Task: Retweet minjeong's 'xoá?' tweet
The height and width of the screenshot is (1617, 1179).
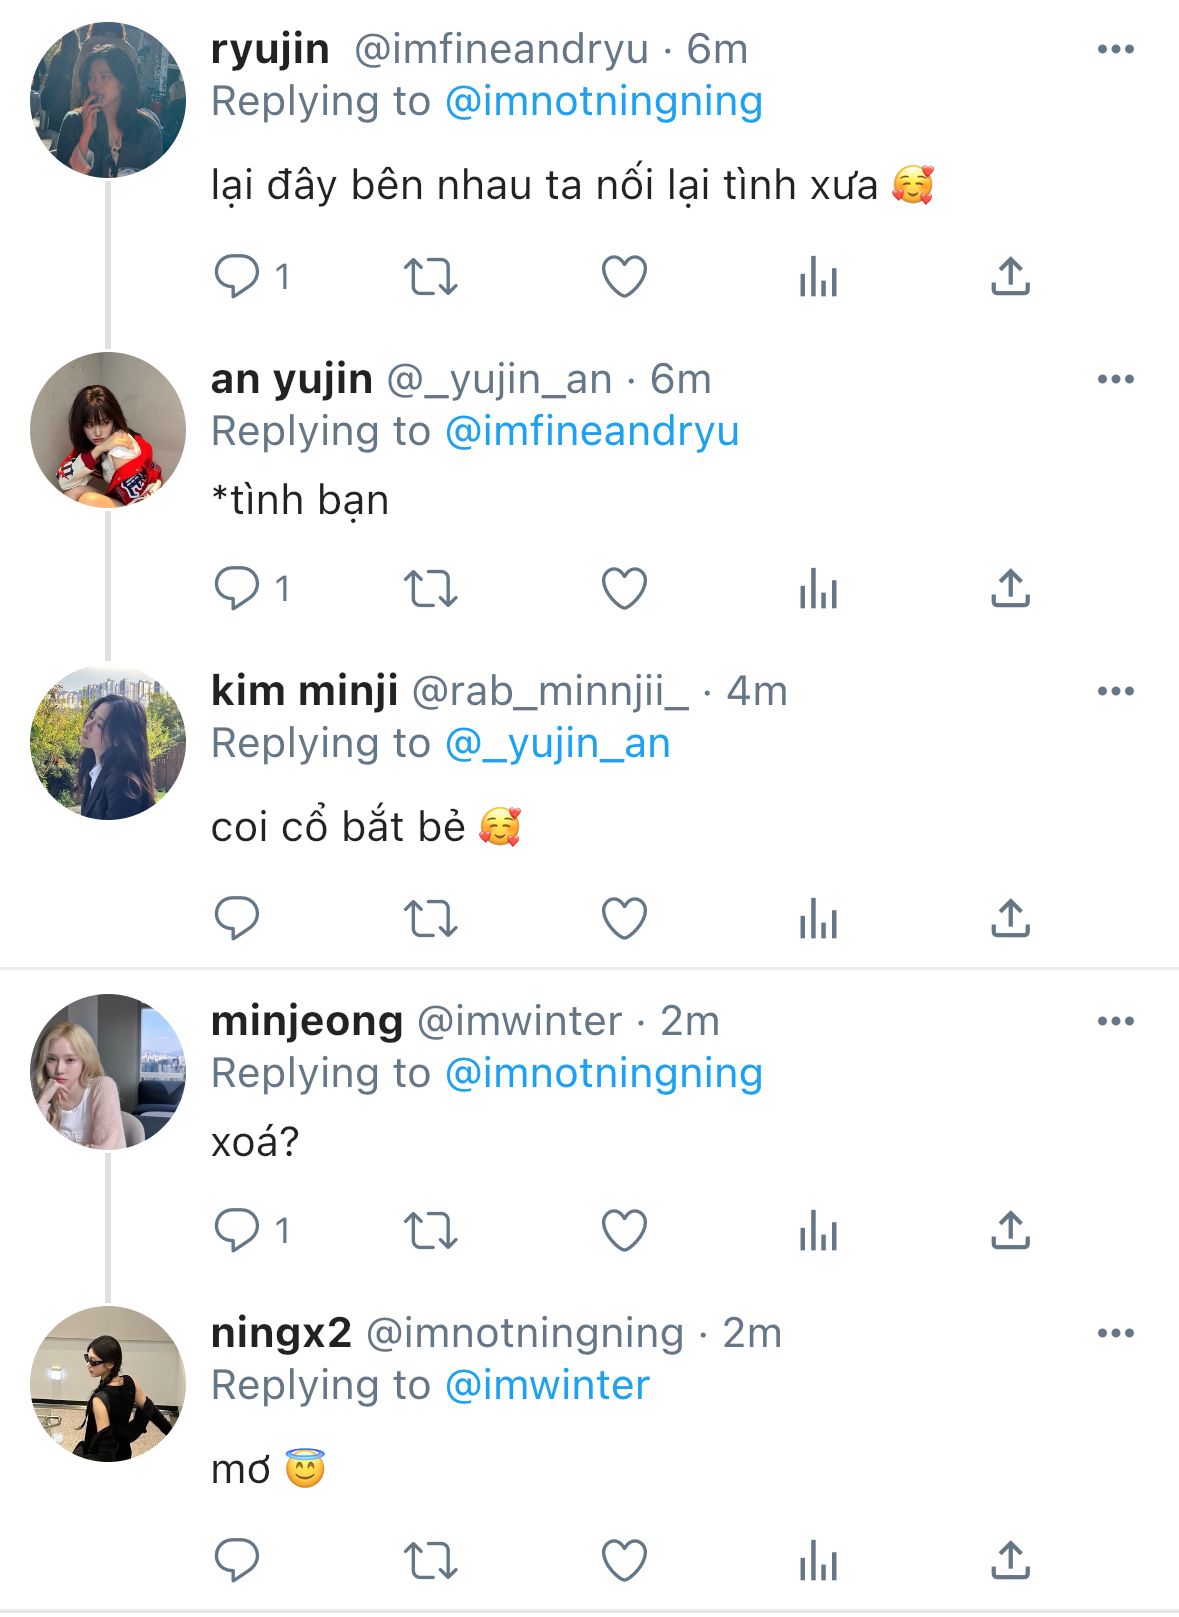Action: coord(430,1231)
